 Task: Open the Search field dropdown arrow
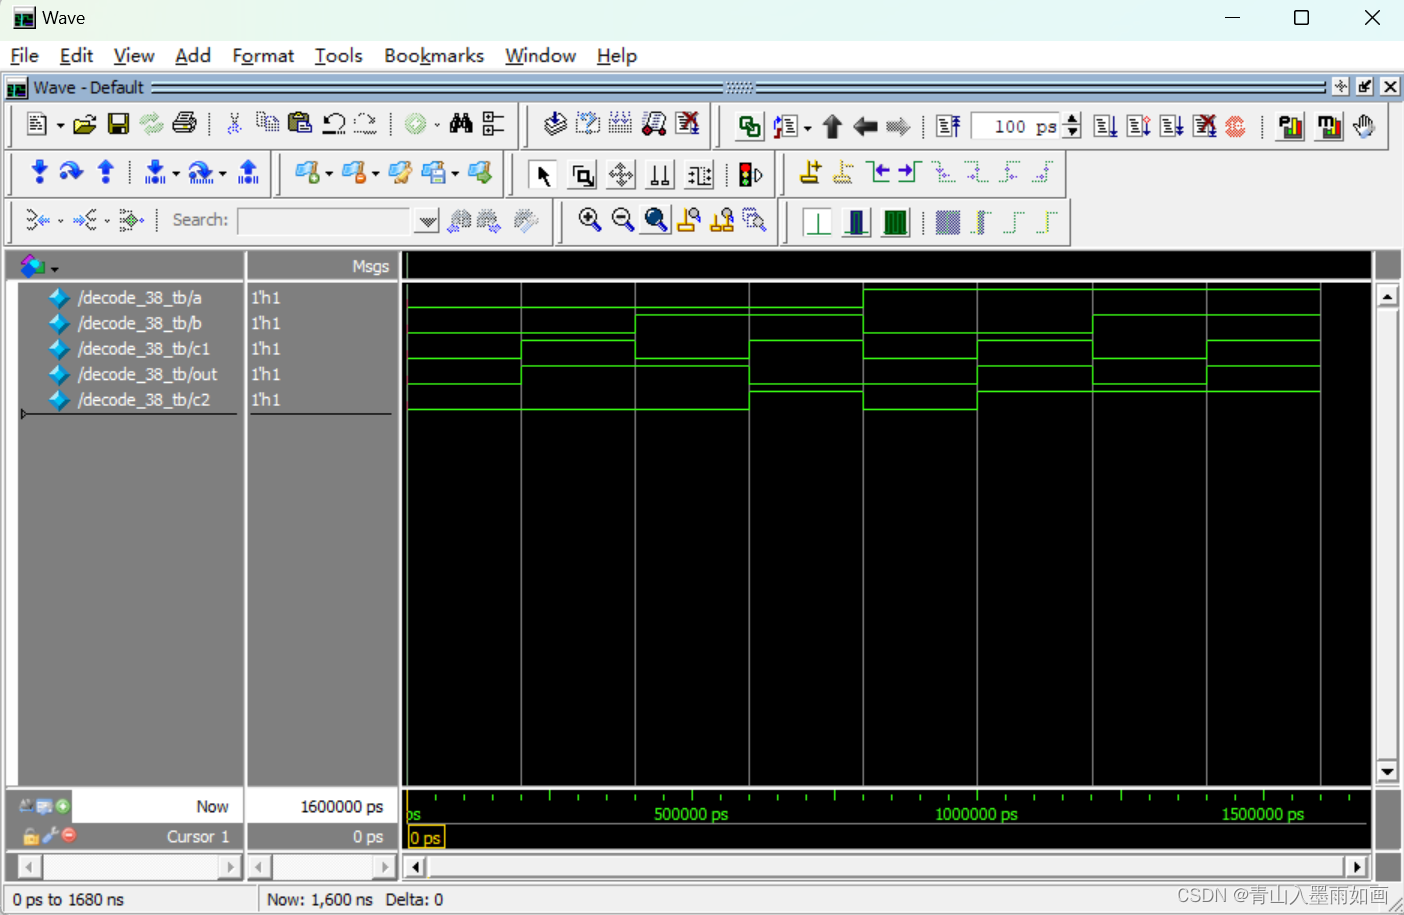point(427,220)
